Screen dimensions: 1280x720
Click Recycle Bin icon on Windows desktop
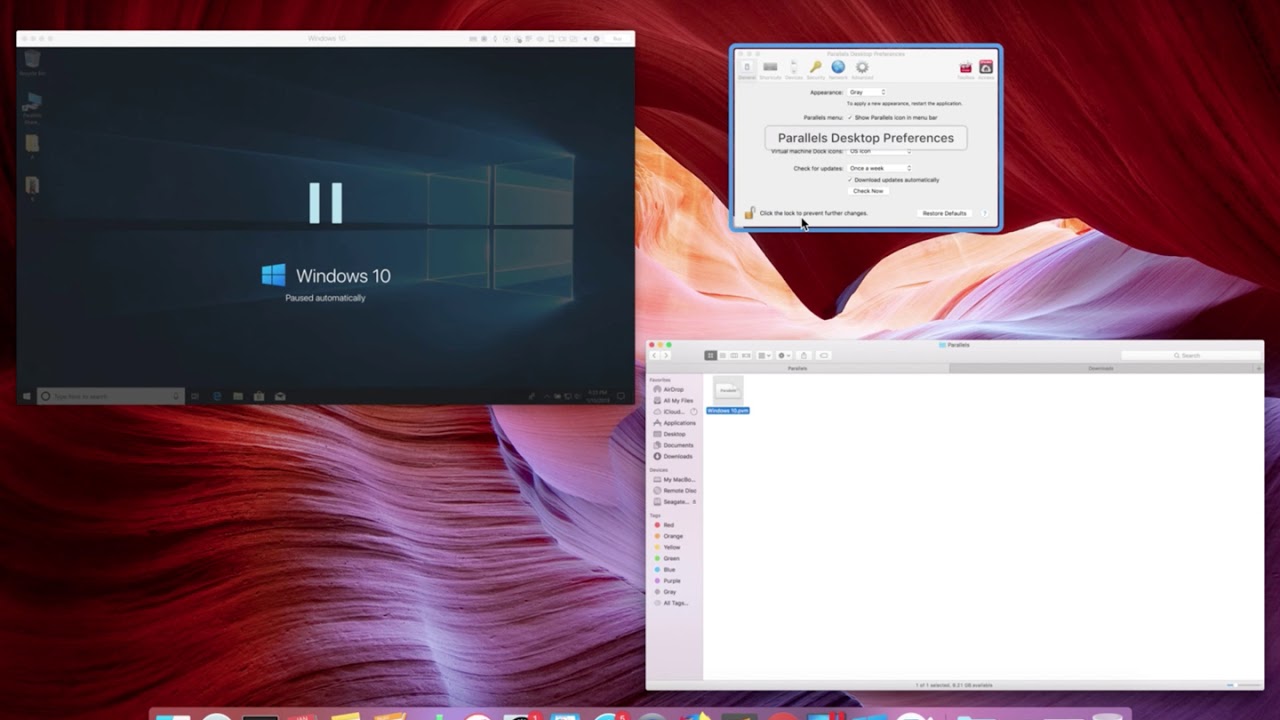[x=32, y=63]
